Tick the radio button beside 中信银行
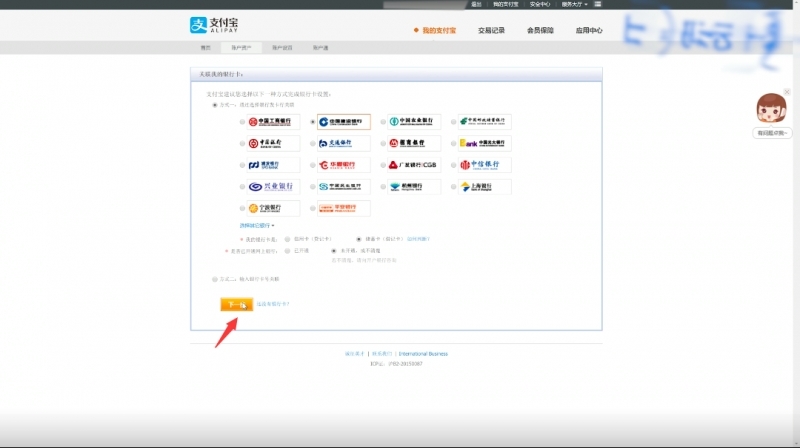Image resolution: width=800 pixels, height=448 pixels. click(454, 165)
